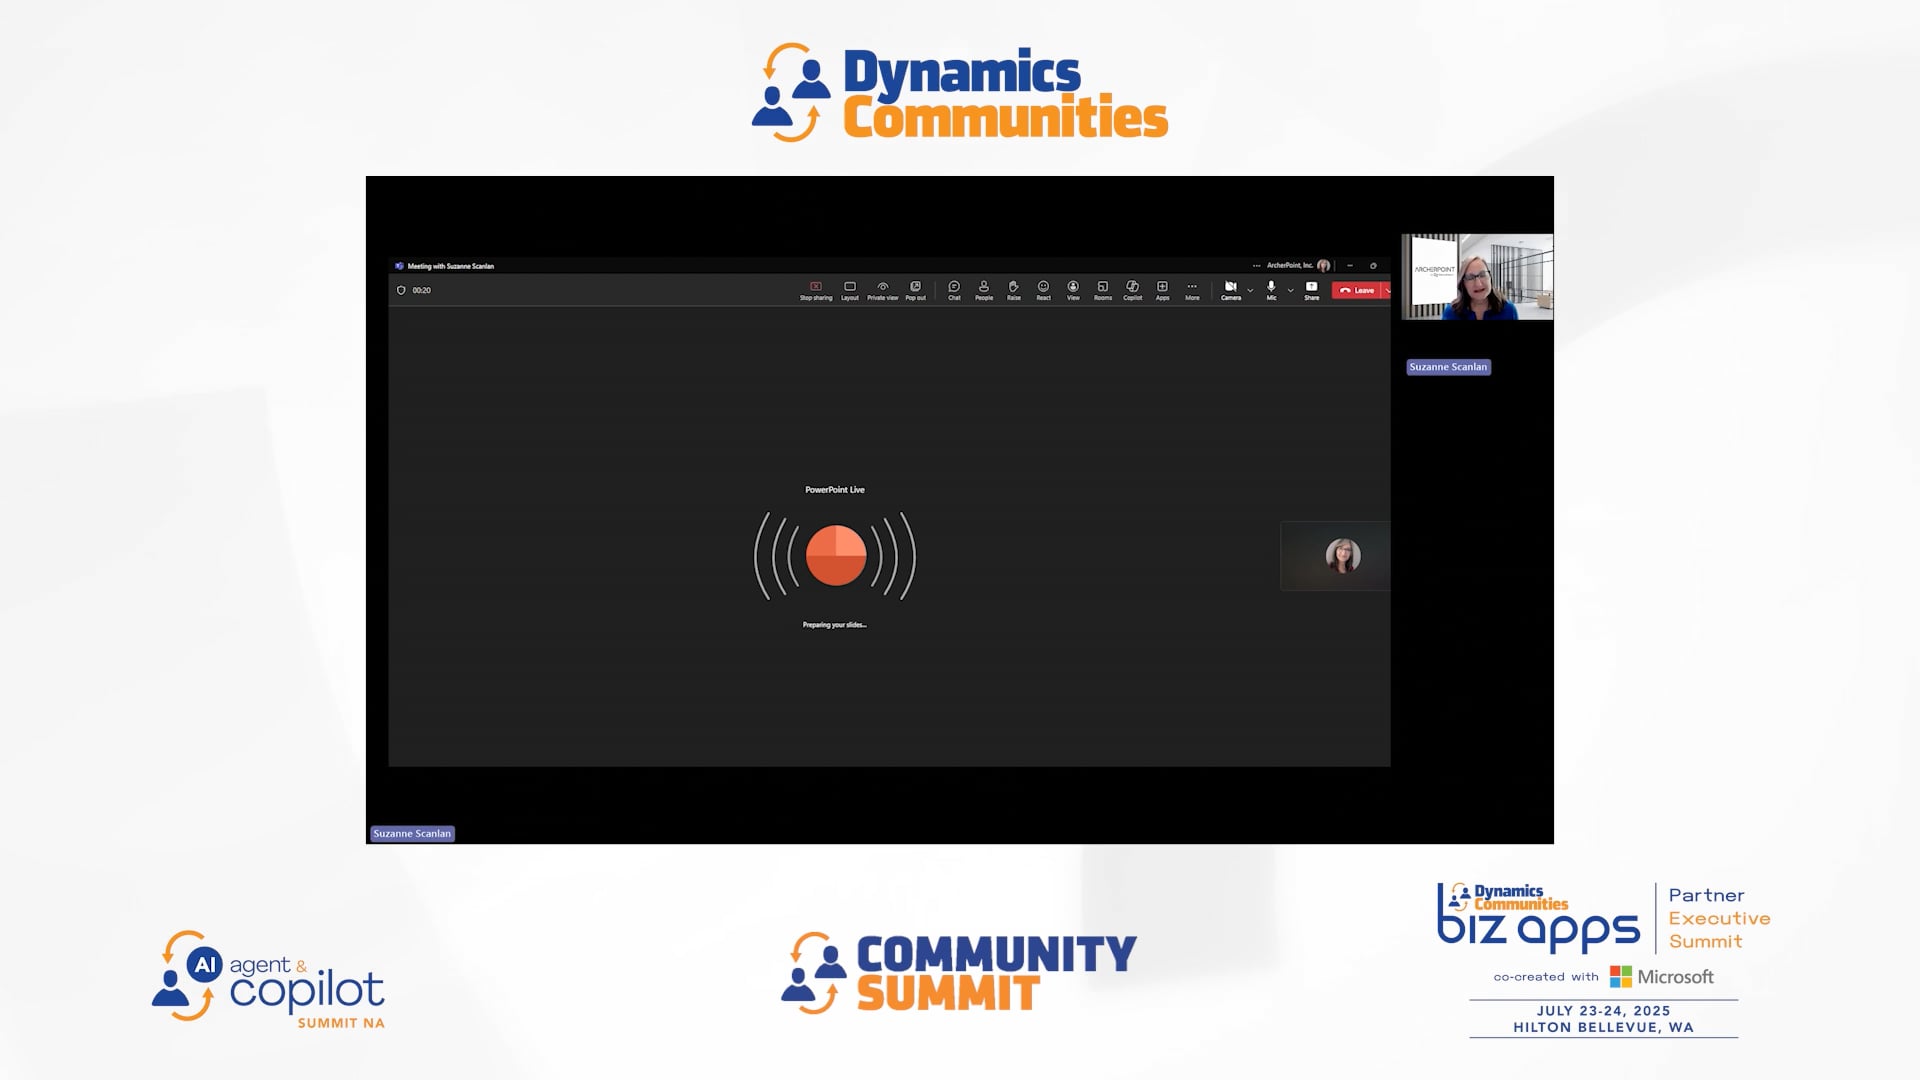
Task: Open the Chat panel
Action: click(954, 290)
